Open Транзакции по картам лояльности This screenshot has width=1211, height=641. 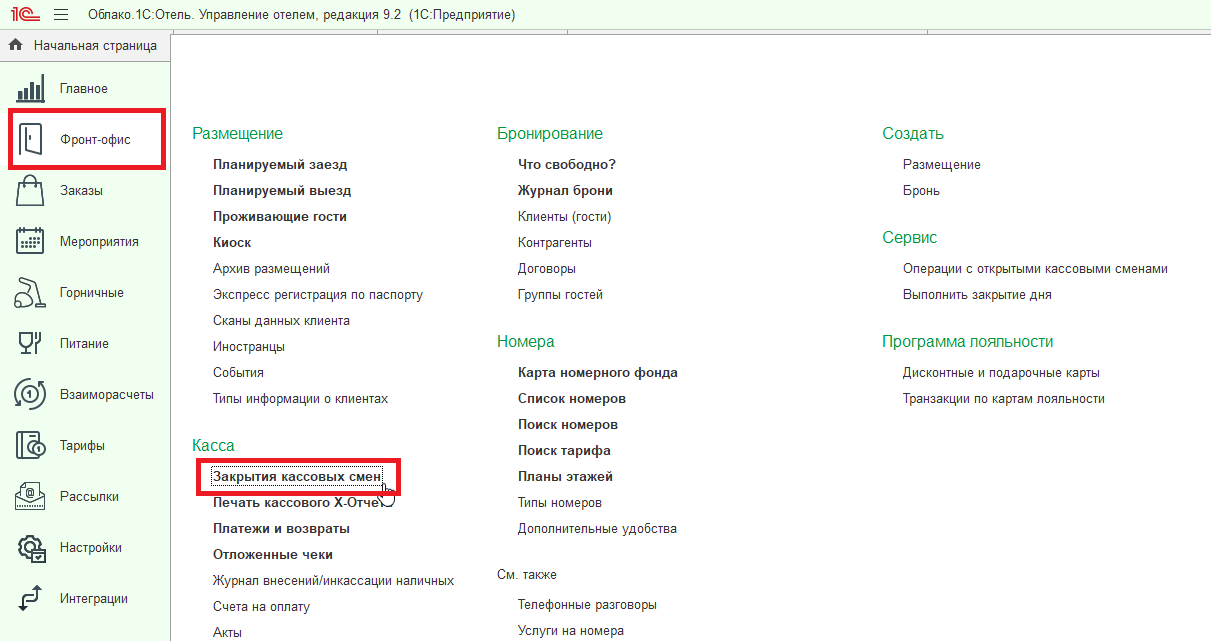click(x=1004, y=399)
